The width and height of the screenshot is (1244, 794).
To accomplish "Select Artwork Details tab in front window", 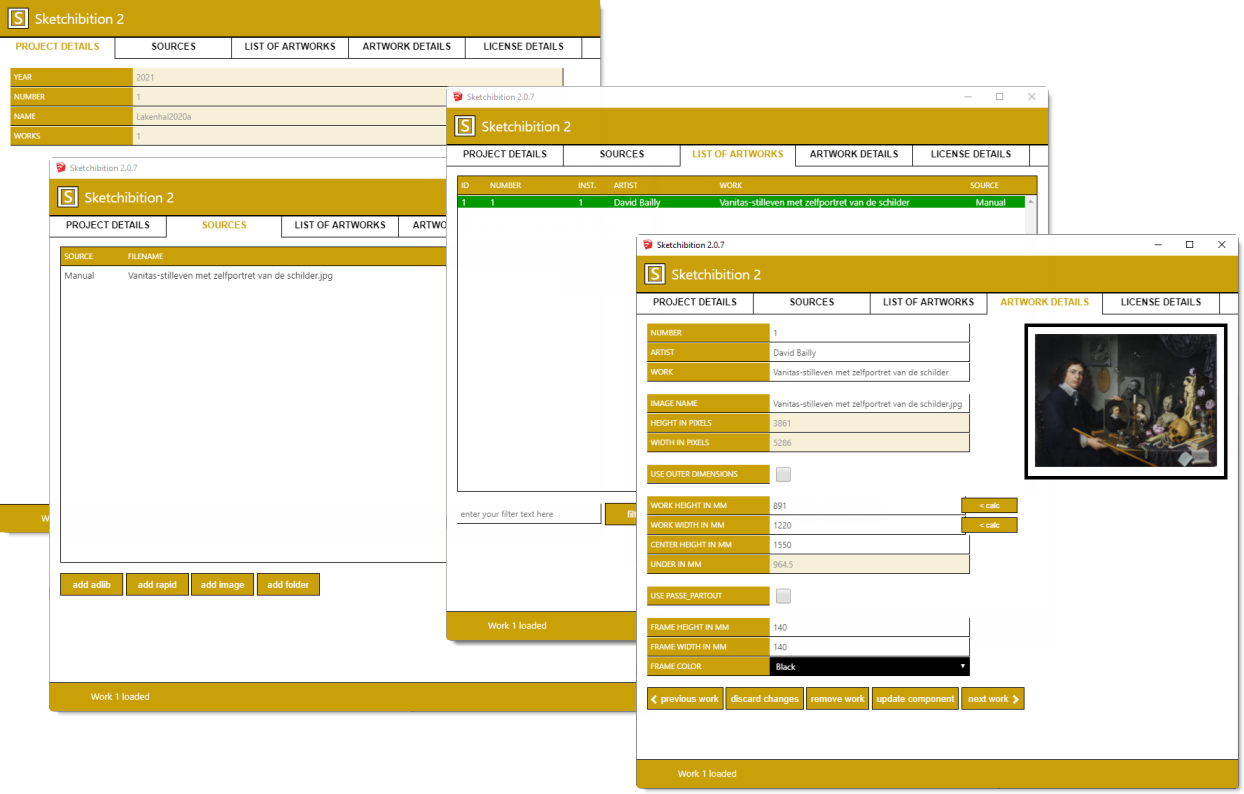I will point(1044,302).
